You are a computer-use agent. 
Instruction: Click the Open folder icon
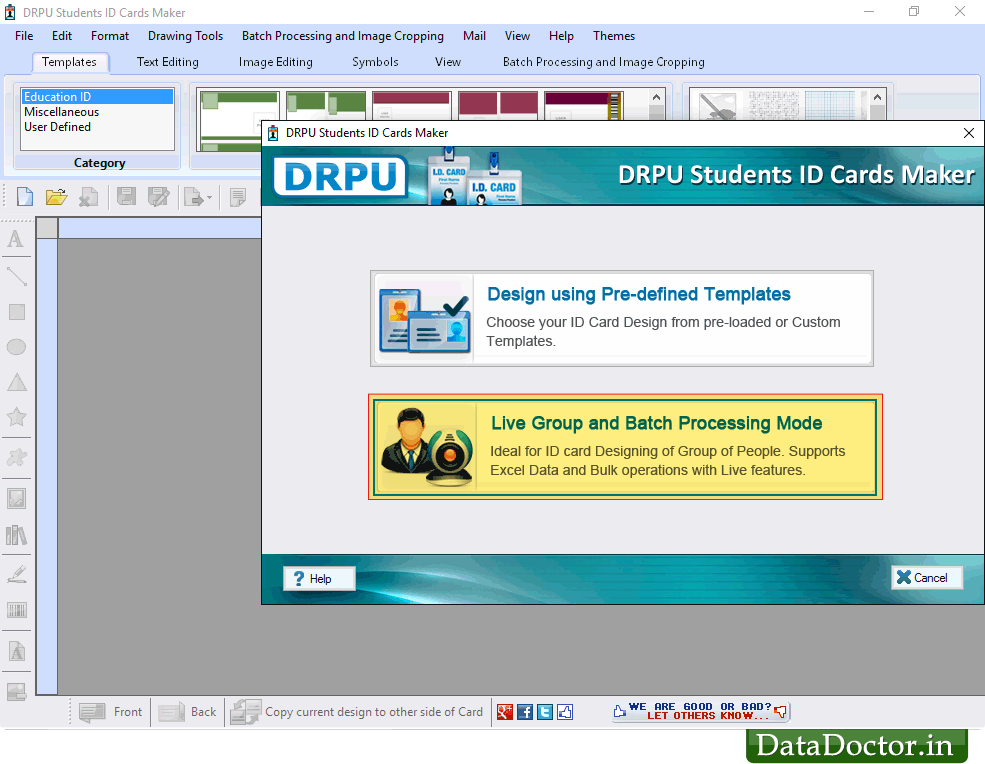[57, 197]
